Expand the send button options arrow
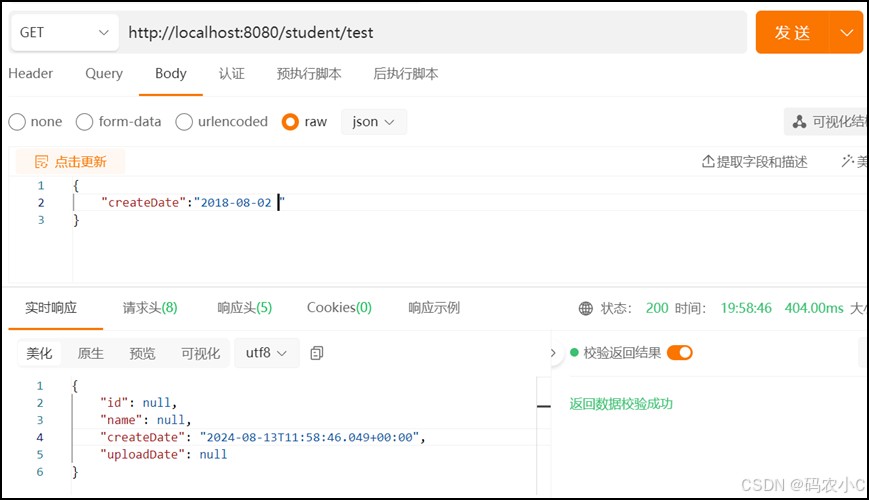The width and height of the screenshot is (869, 500). click(x=846, y=32)
